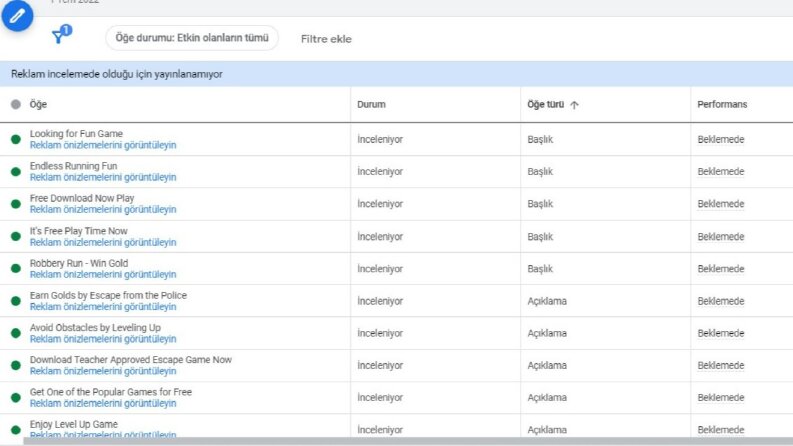The width and height of the screenshot is (793, 446).
Task: Click the Reklam incelemede olduğu için yayınlanamıyor banner
Action: [x=396, y=74]
